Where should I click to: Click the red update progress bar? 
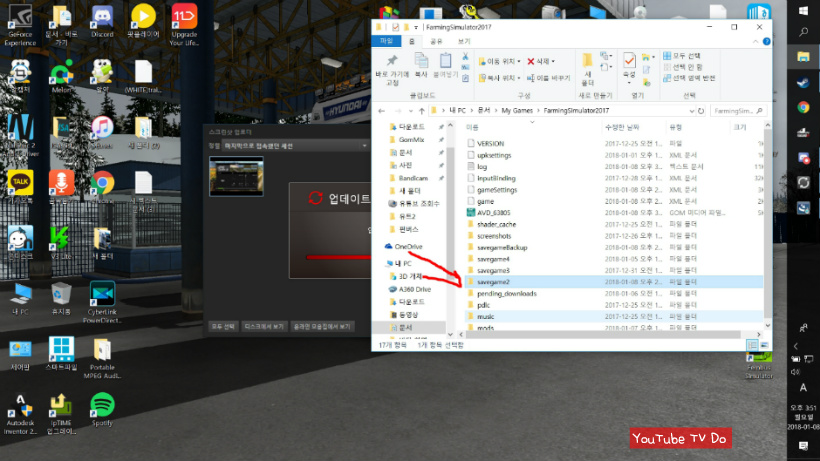(x=339, y=257)
